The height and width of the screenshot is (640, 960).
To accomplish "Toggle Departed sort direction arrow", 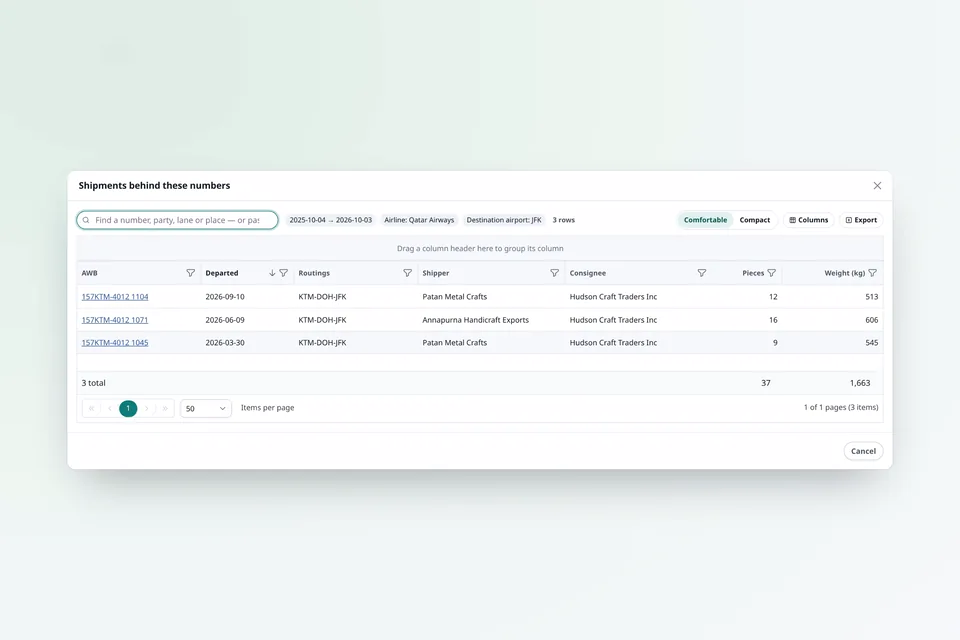I will tap(272, 273).
